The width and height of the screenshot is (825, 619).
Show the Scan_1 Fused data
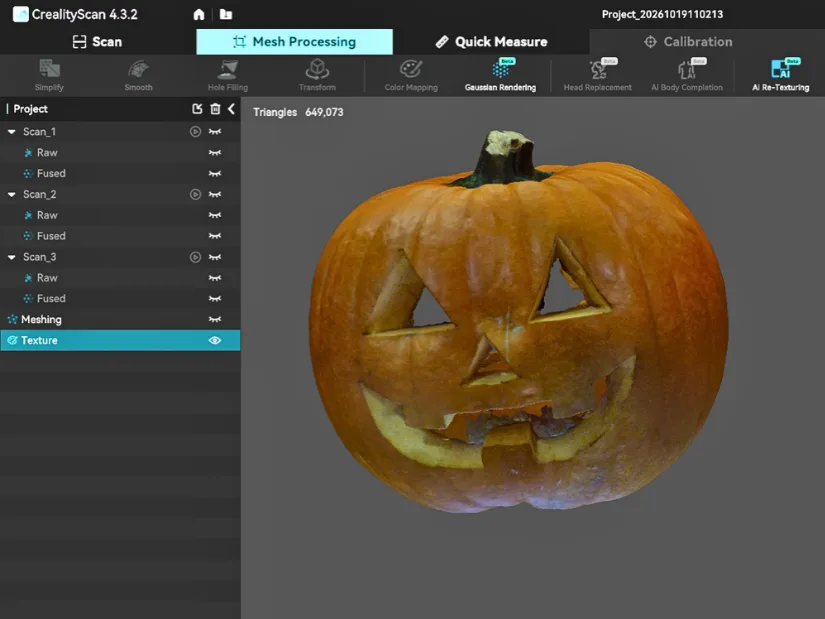(215, 173)
